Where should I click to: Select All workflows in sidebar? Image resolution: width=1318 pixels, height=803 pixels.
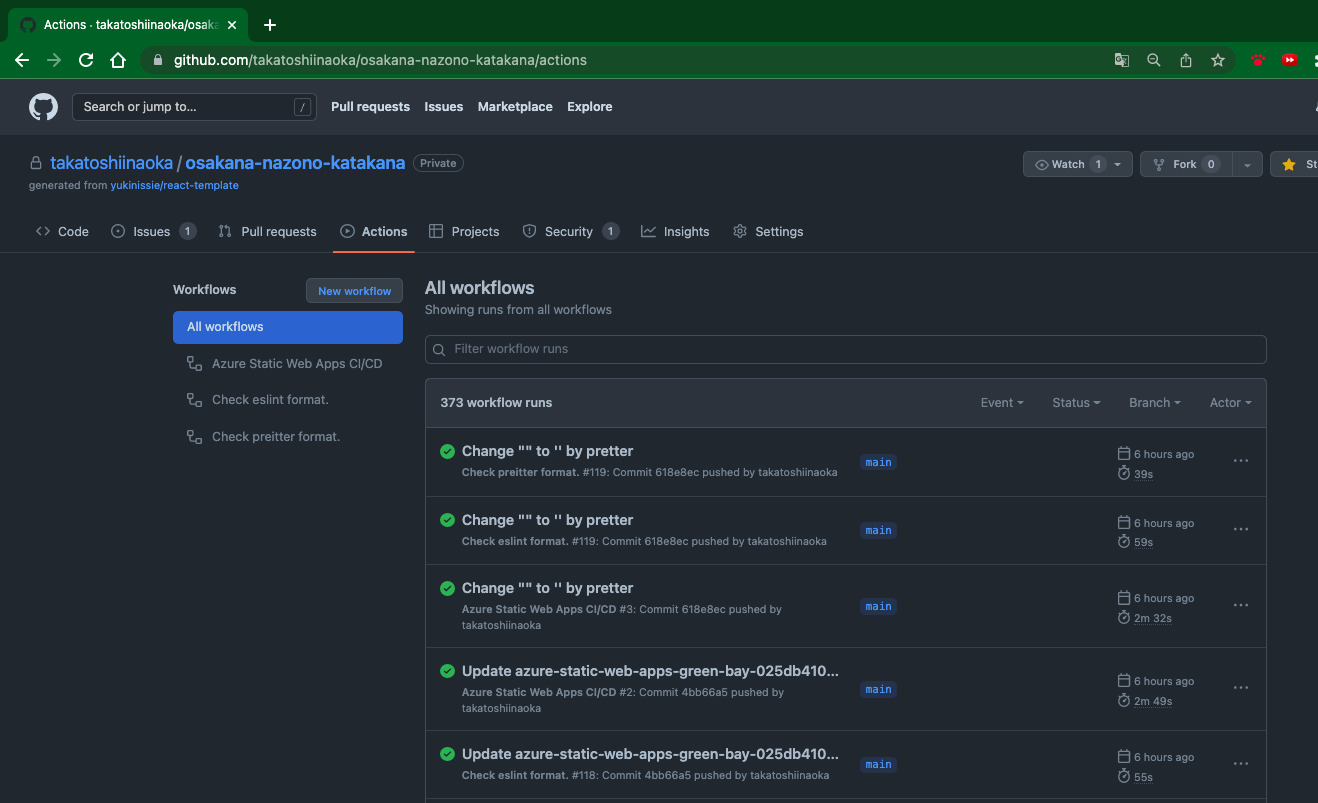(x=288, y=327)
